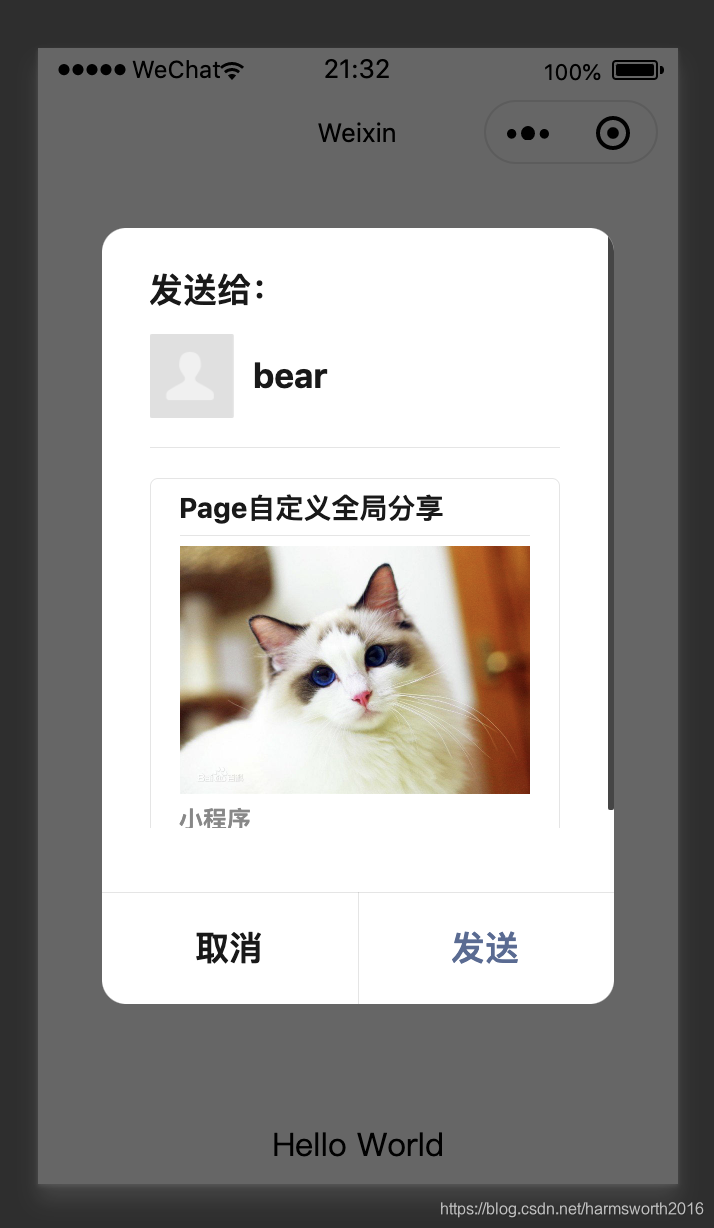
Task: Confirm sharing with the 发送 button
Action: (486, 948)
